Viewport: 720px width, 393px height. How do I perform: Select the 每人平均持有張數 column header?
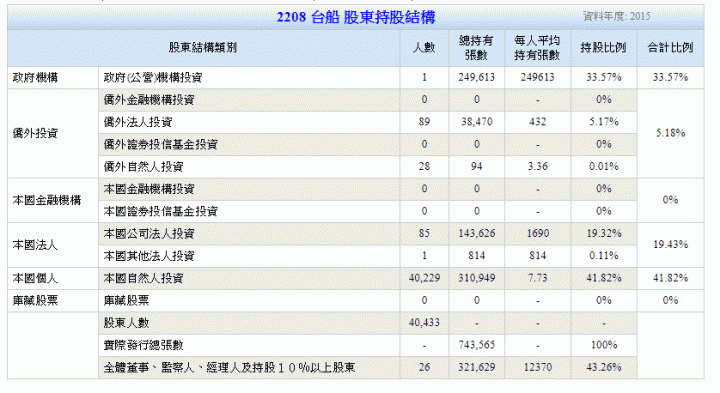[537, 48]
